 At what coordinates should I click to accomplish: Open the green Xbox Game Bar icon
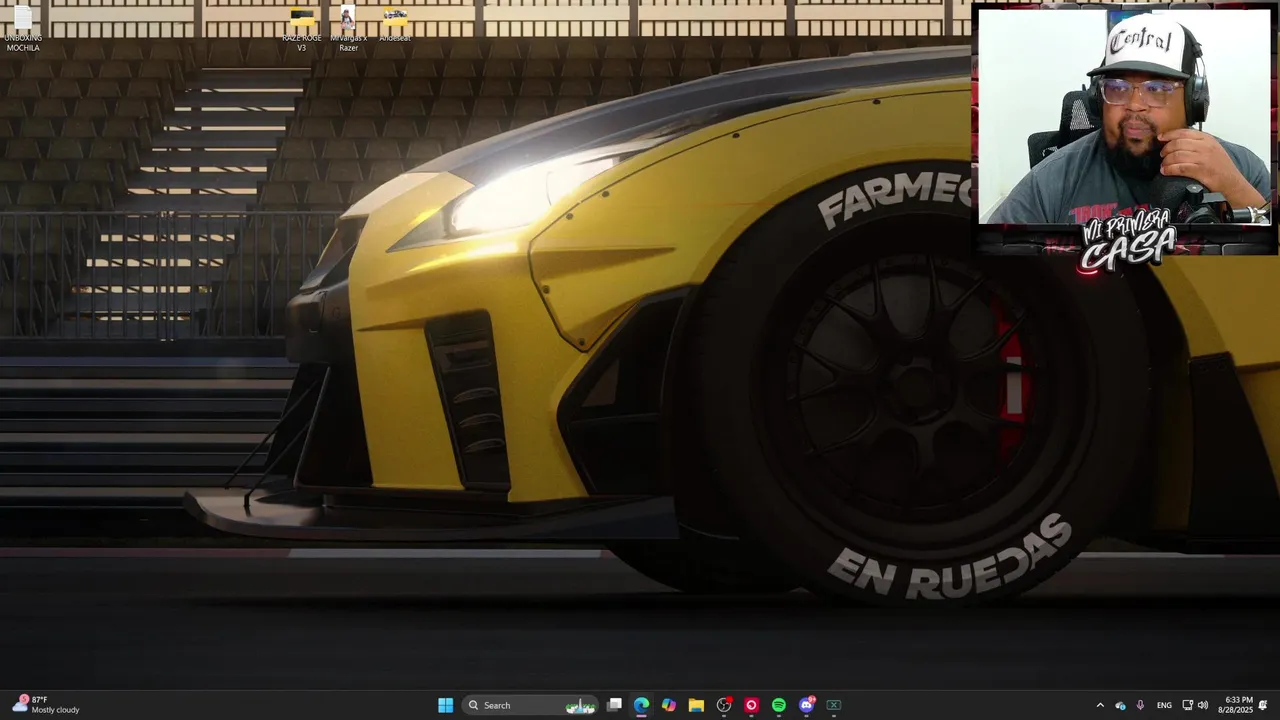pyautogui.click(x=833, y=705)
